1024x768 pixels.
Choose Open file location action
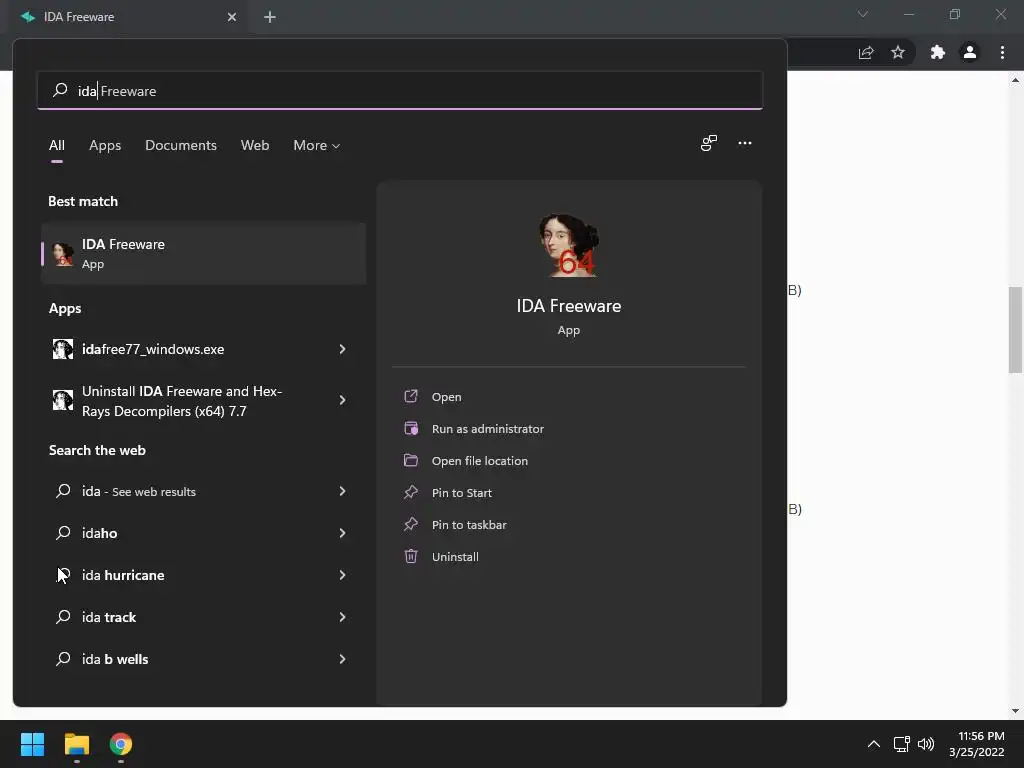click(x=480, y=461)
